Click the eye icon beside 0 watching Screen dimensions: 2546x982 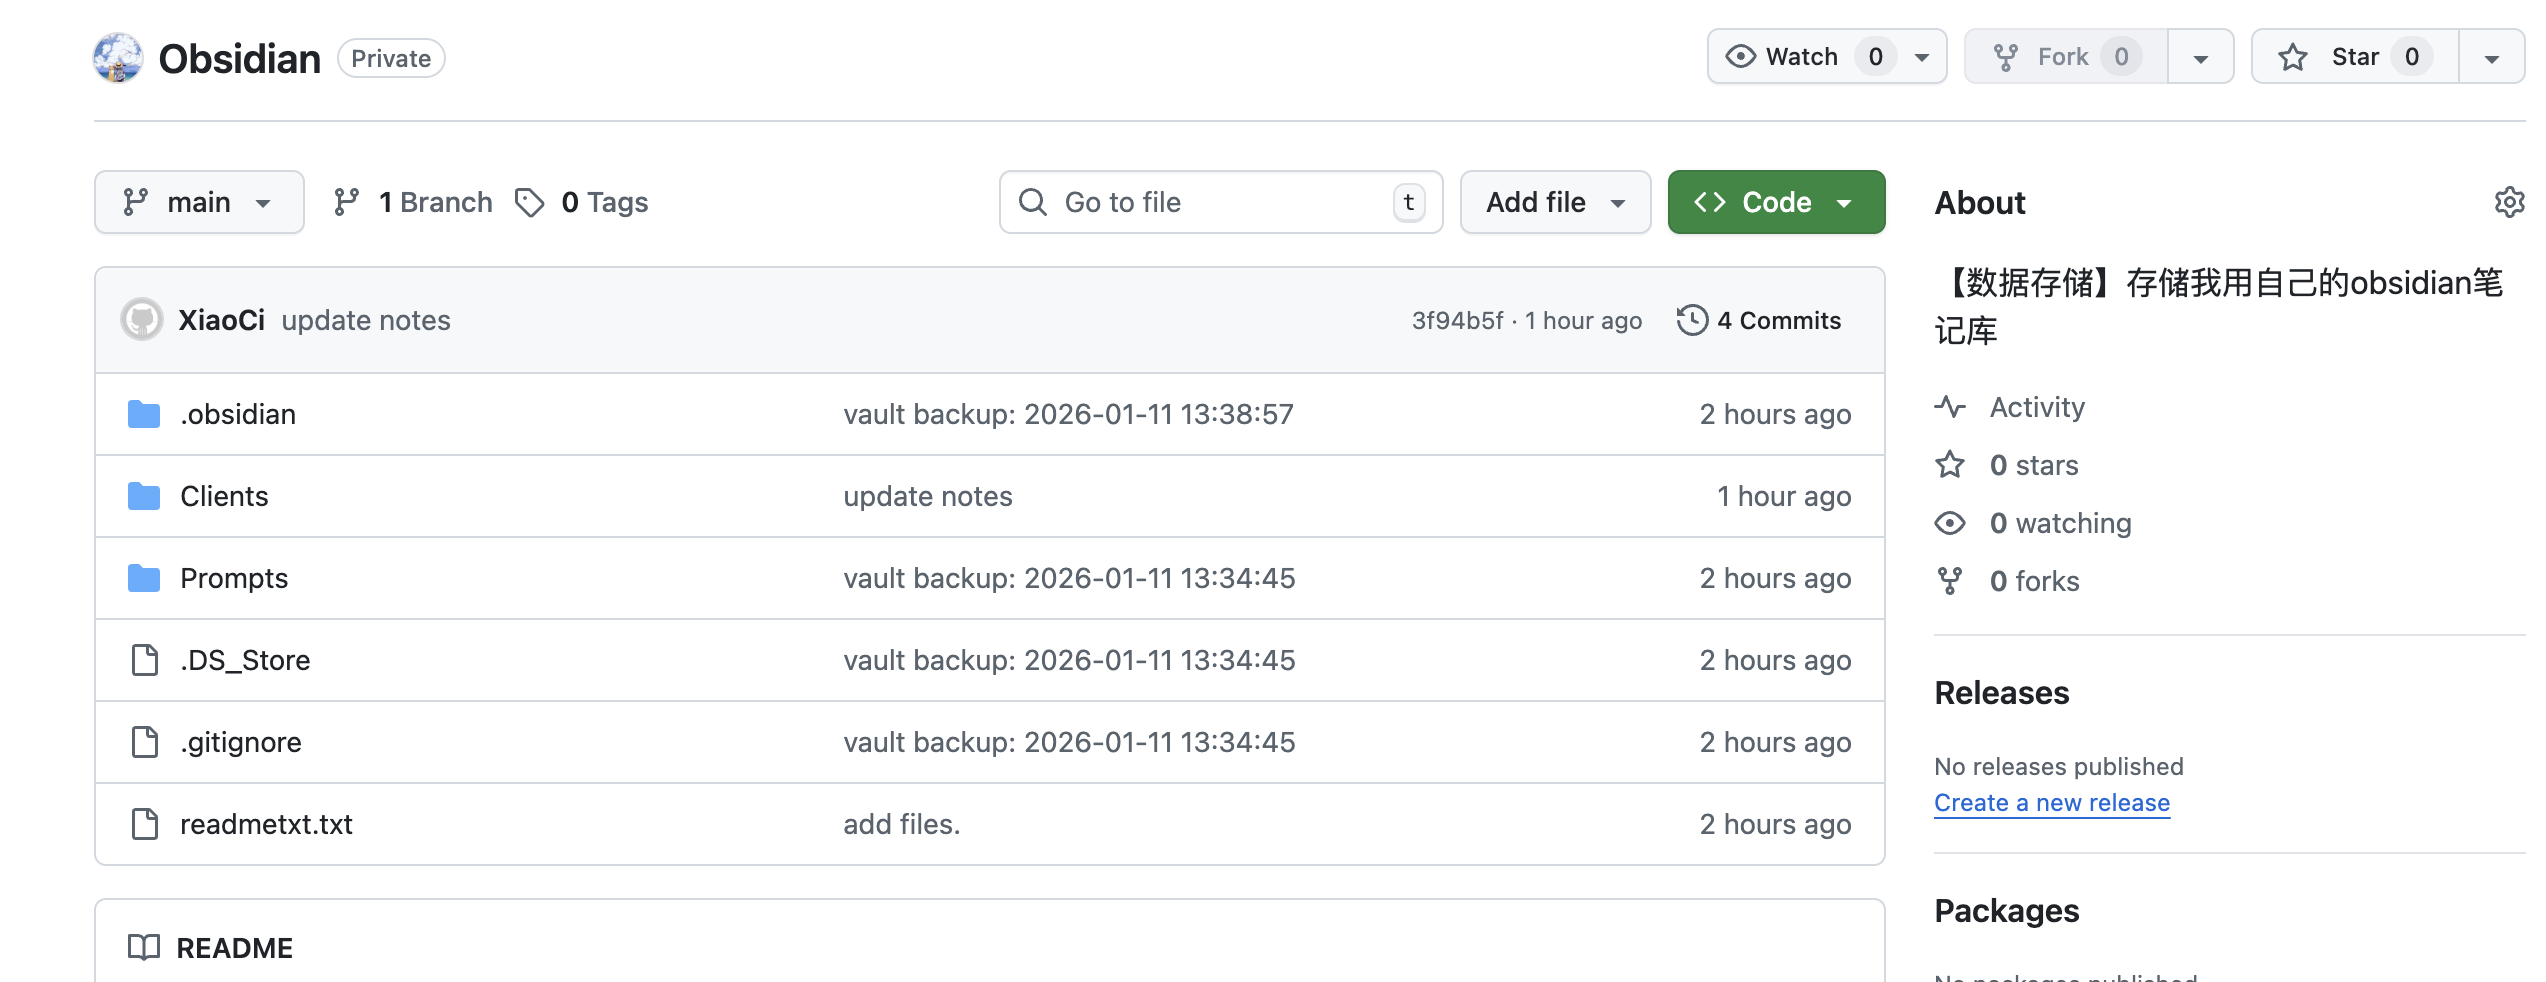(1950, 523)
